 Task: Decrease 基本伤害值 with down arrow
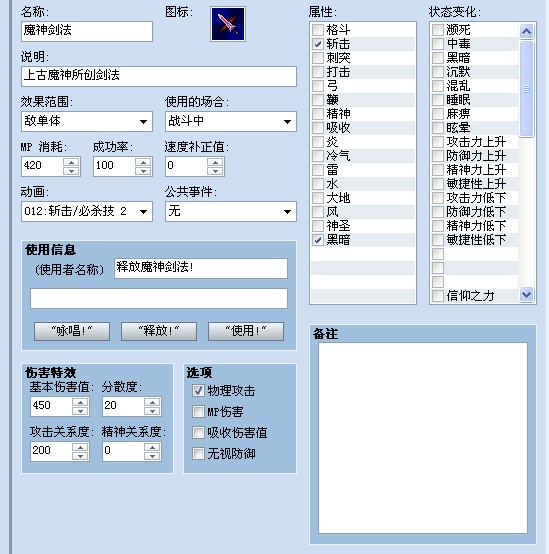(80, 411)
